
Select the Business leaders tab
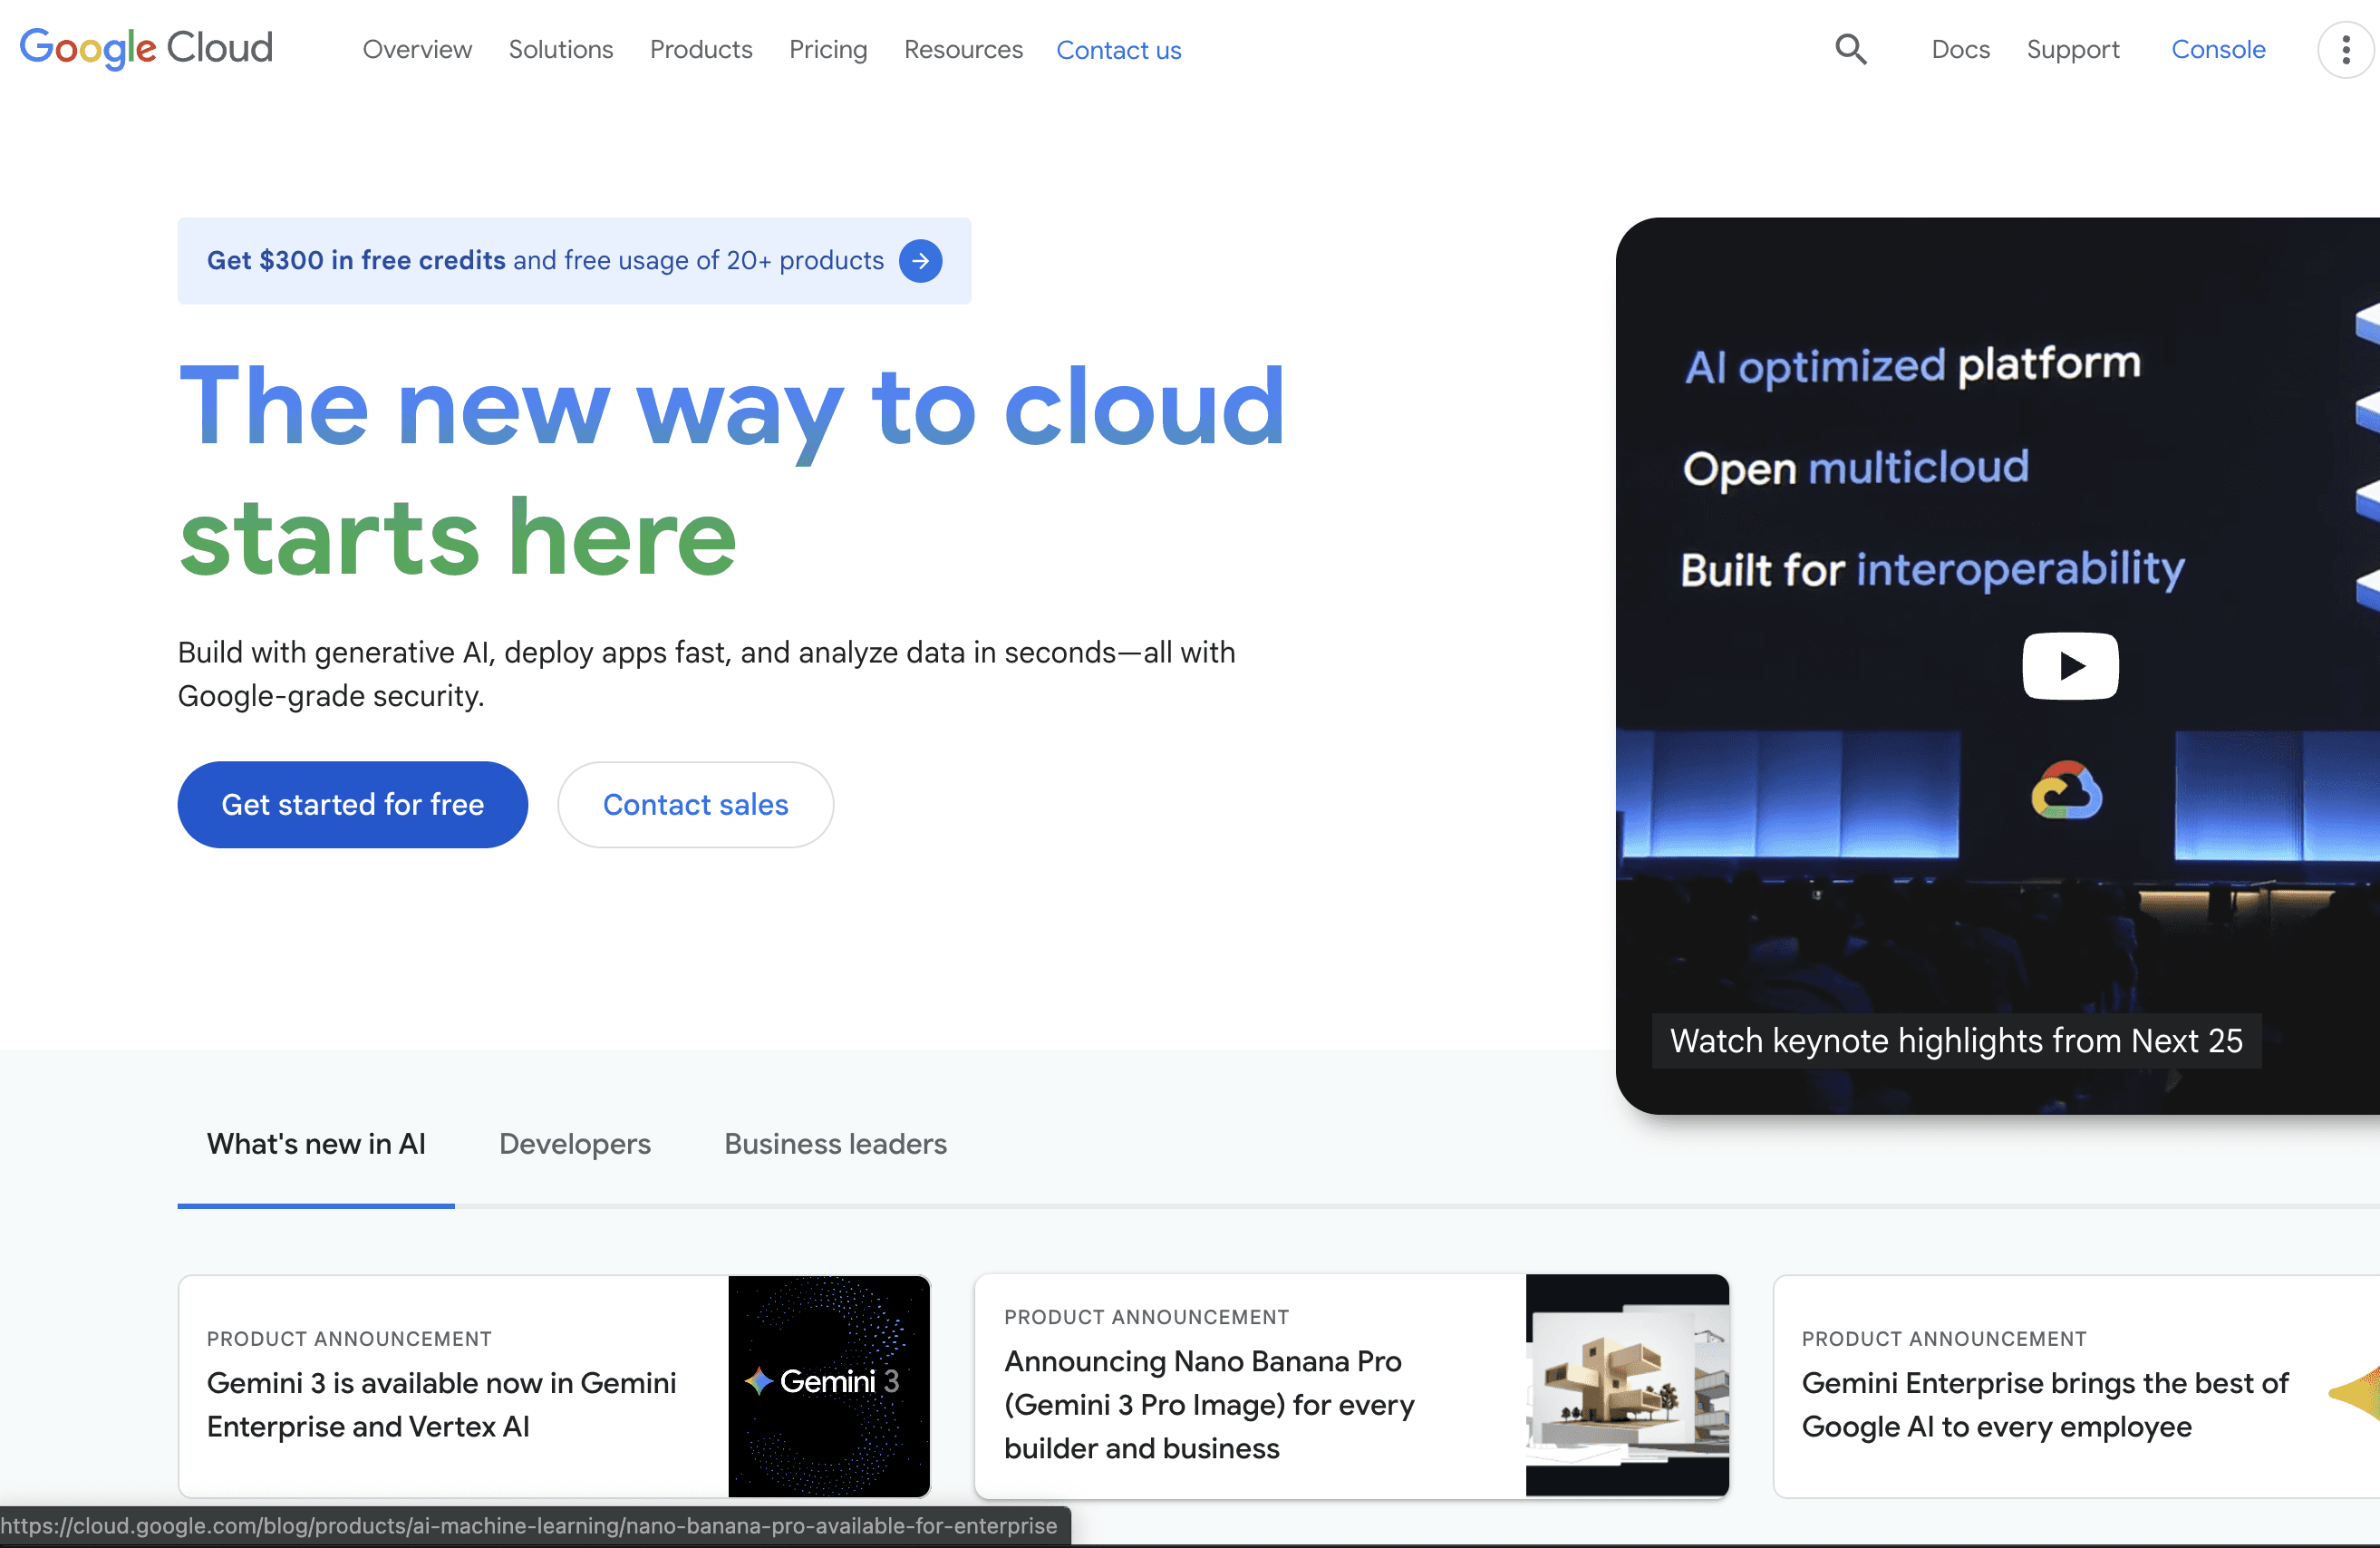[x=835, y=1144]
